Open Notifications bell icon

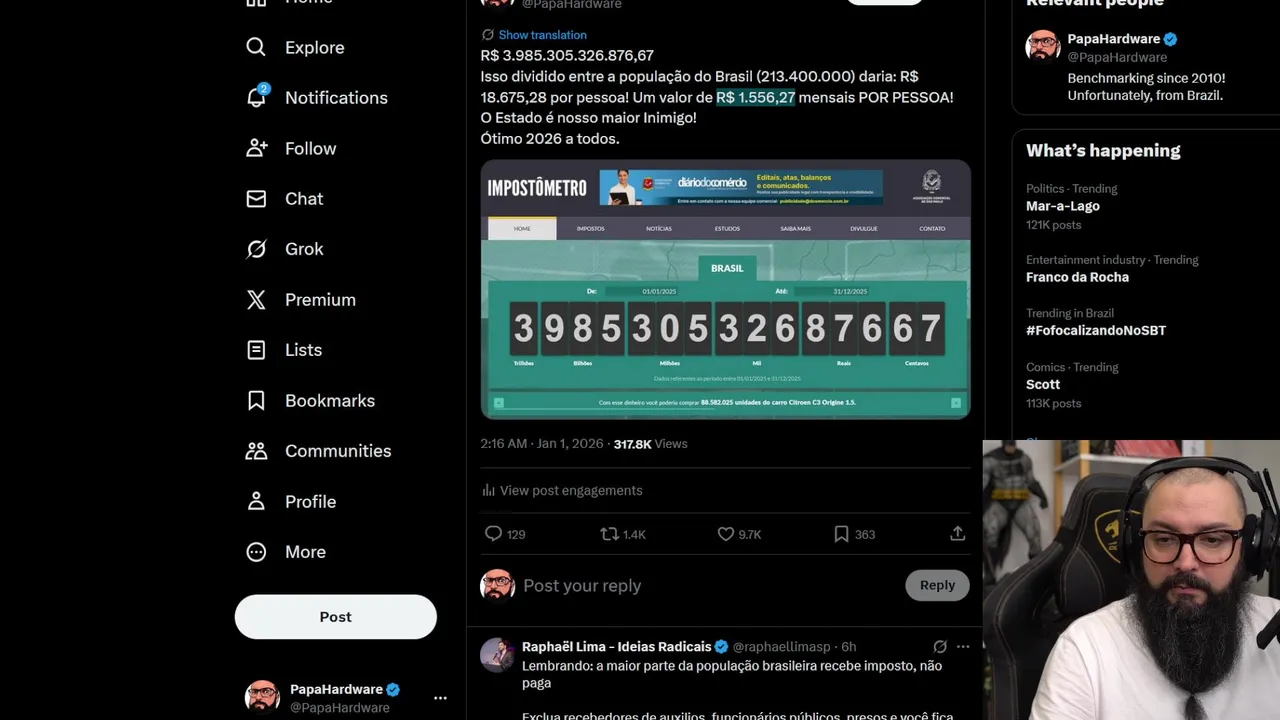coord(256,97)
